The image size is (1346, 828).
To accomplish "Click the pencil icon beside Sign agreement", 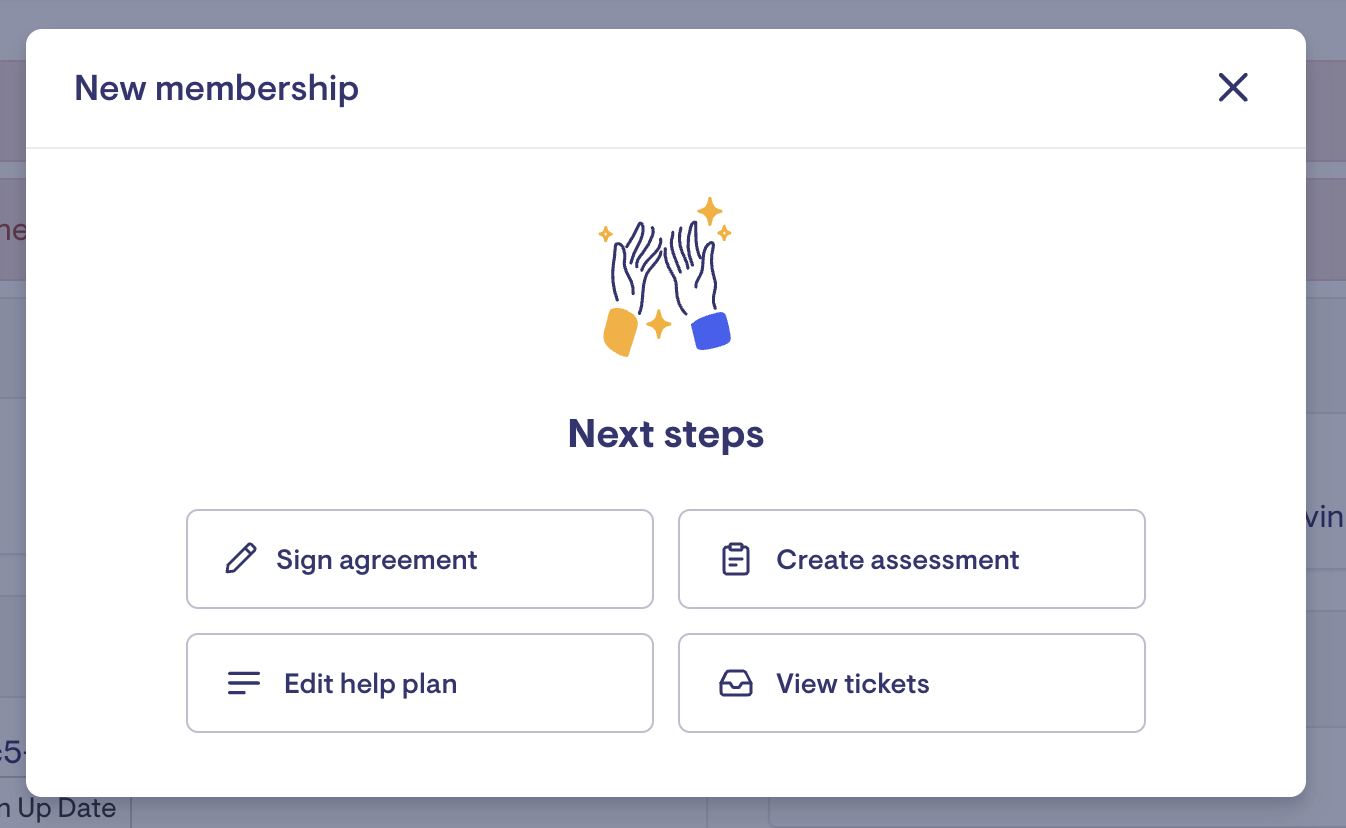I will coord(241,559).
